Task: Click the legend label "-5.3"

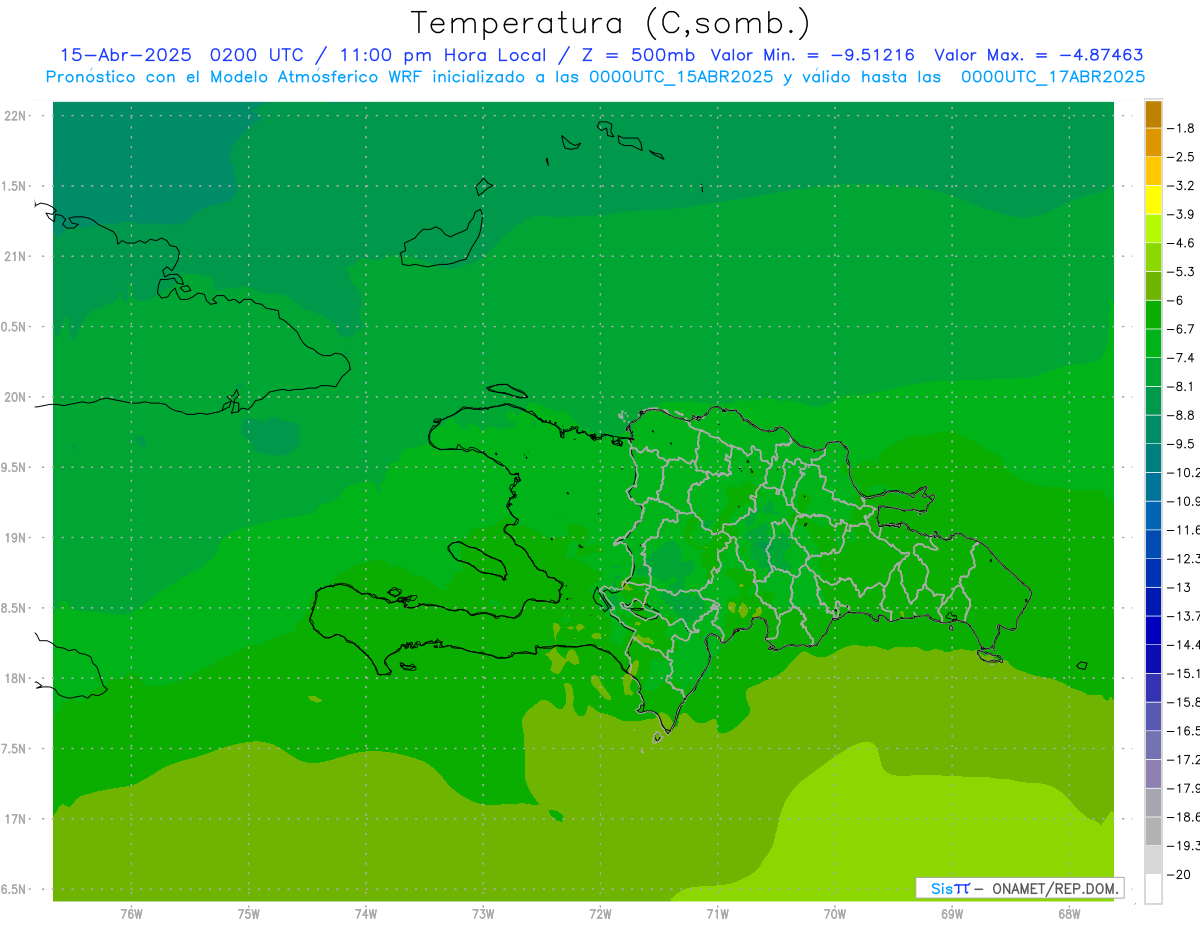Action: [1181, 271]
